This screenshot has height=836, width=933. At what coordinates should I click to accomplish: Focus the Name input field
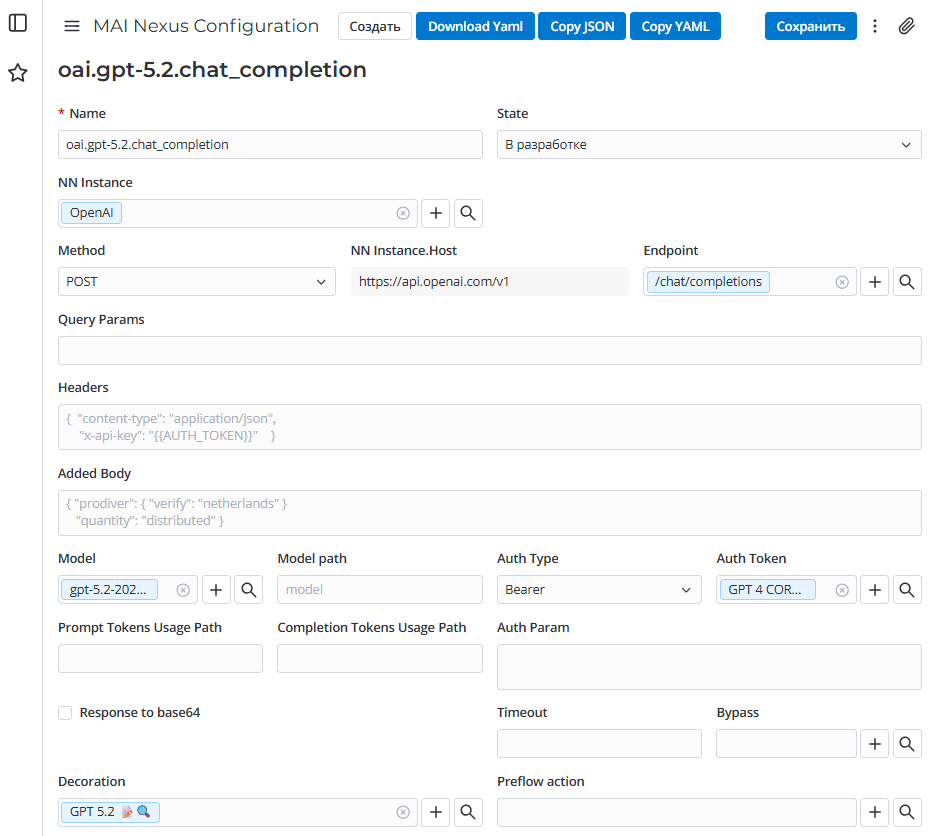[270, 145]
